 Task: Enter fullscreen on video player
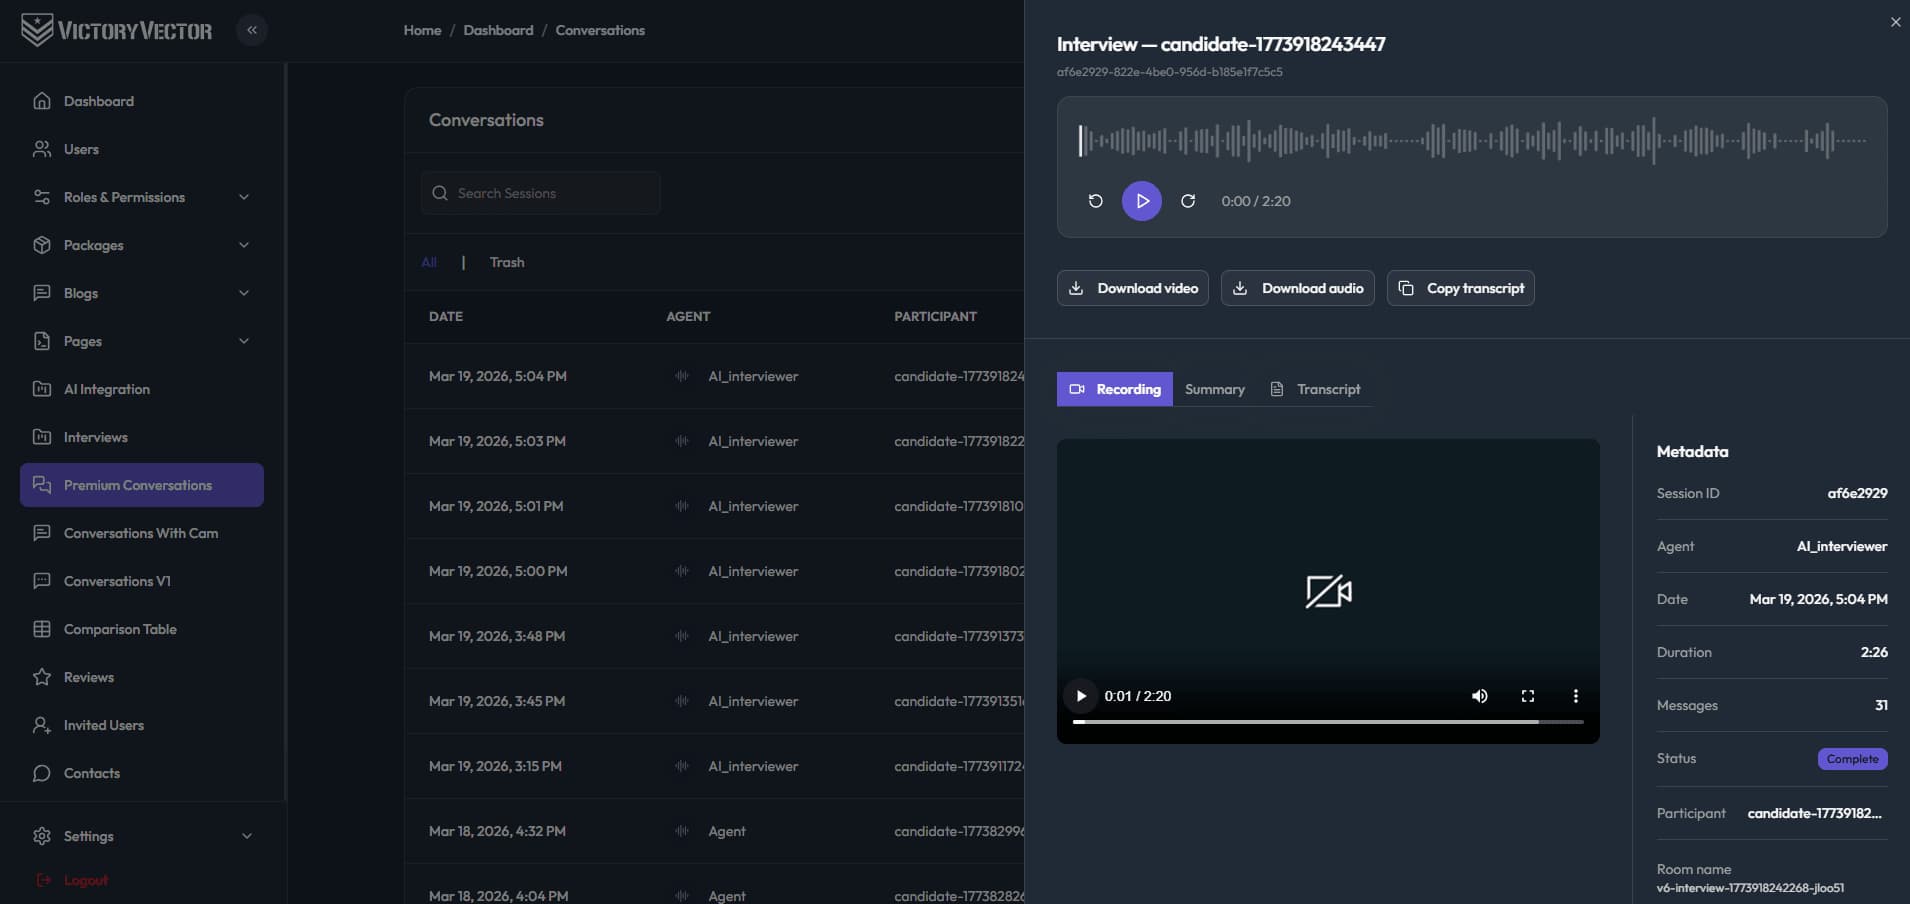pyautogui.click(x=1528, y=696)
